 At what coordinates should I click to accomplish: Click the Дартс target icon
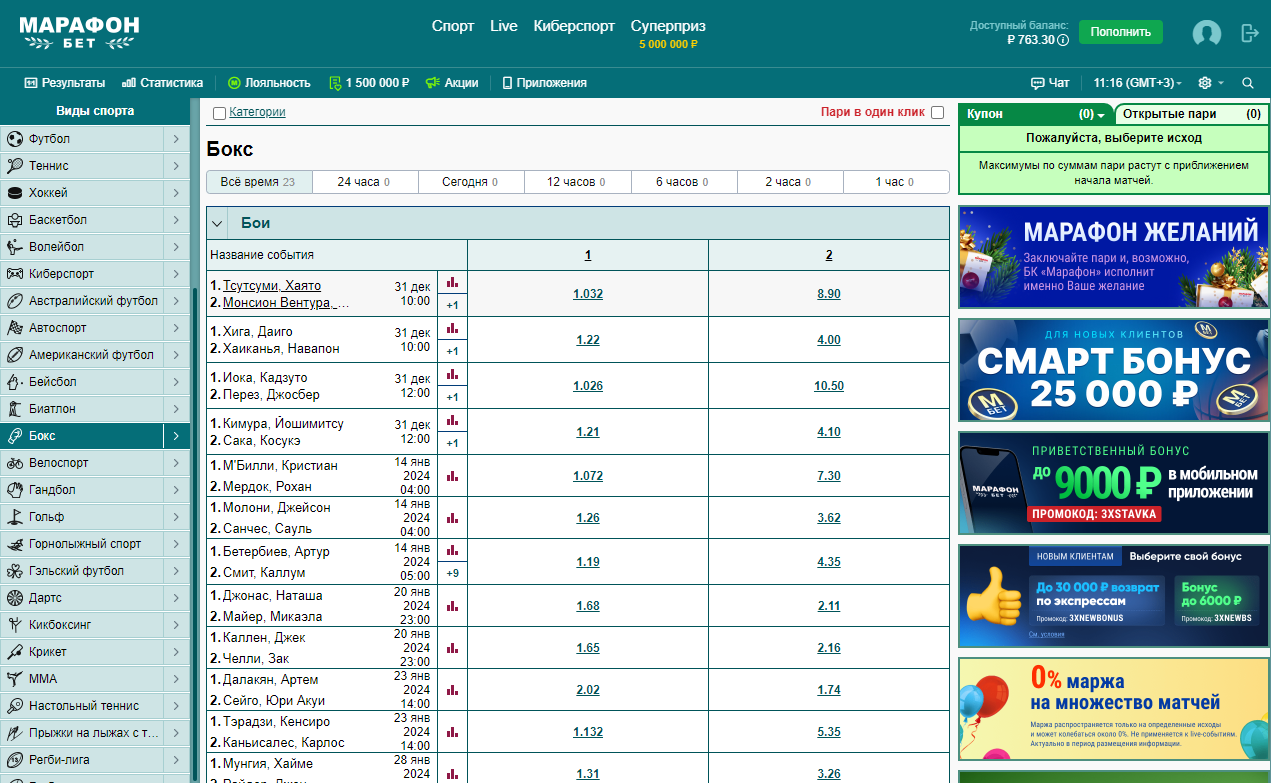click(15, 598)
